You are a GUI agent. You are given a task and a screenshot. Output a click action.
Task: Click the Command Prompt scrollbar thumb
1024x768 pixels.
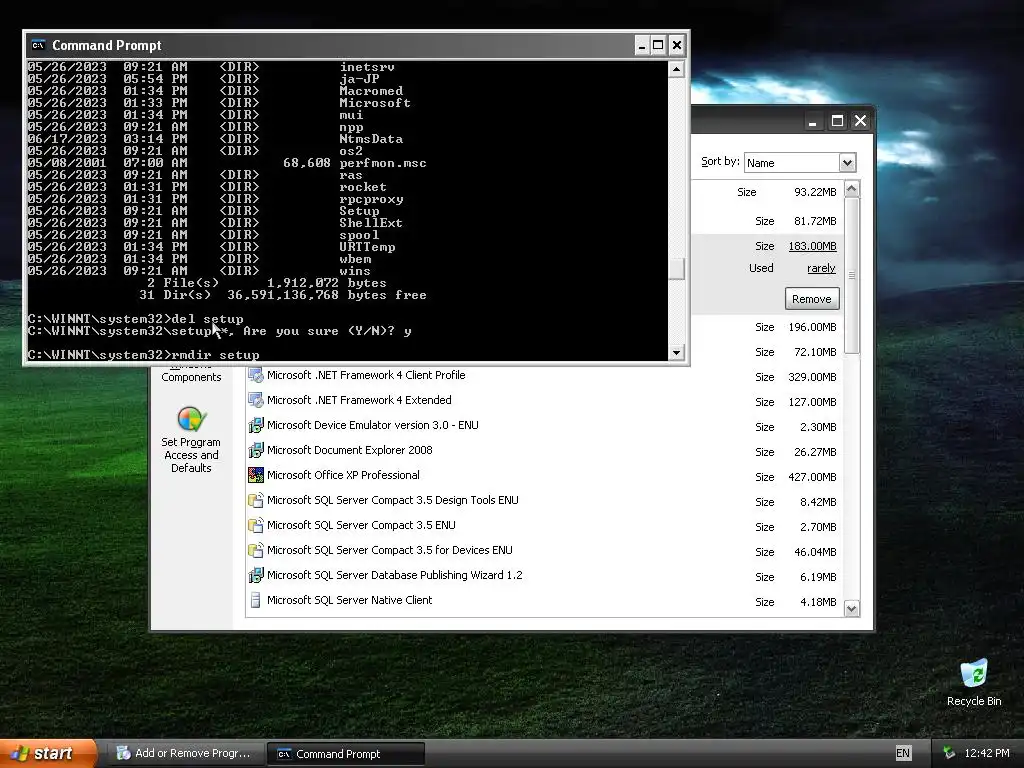coord(677,268)
